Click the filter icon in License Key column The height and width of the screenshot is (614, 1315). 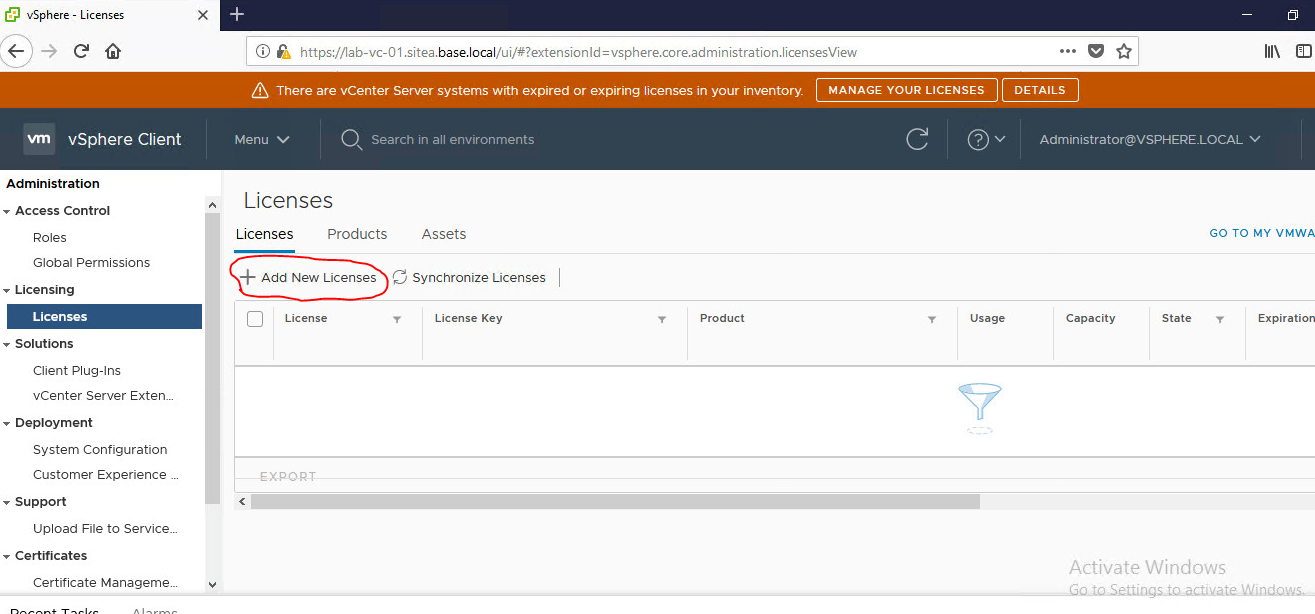(x=662, y=319)
